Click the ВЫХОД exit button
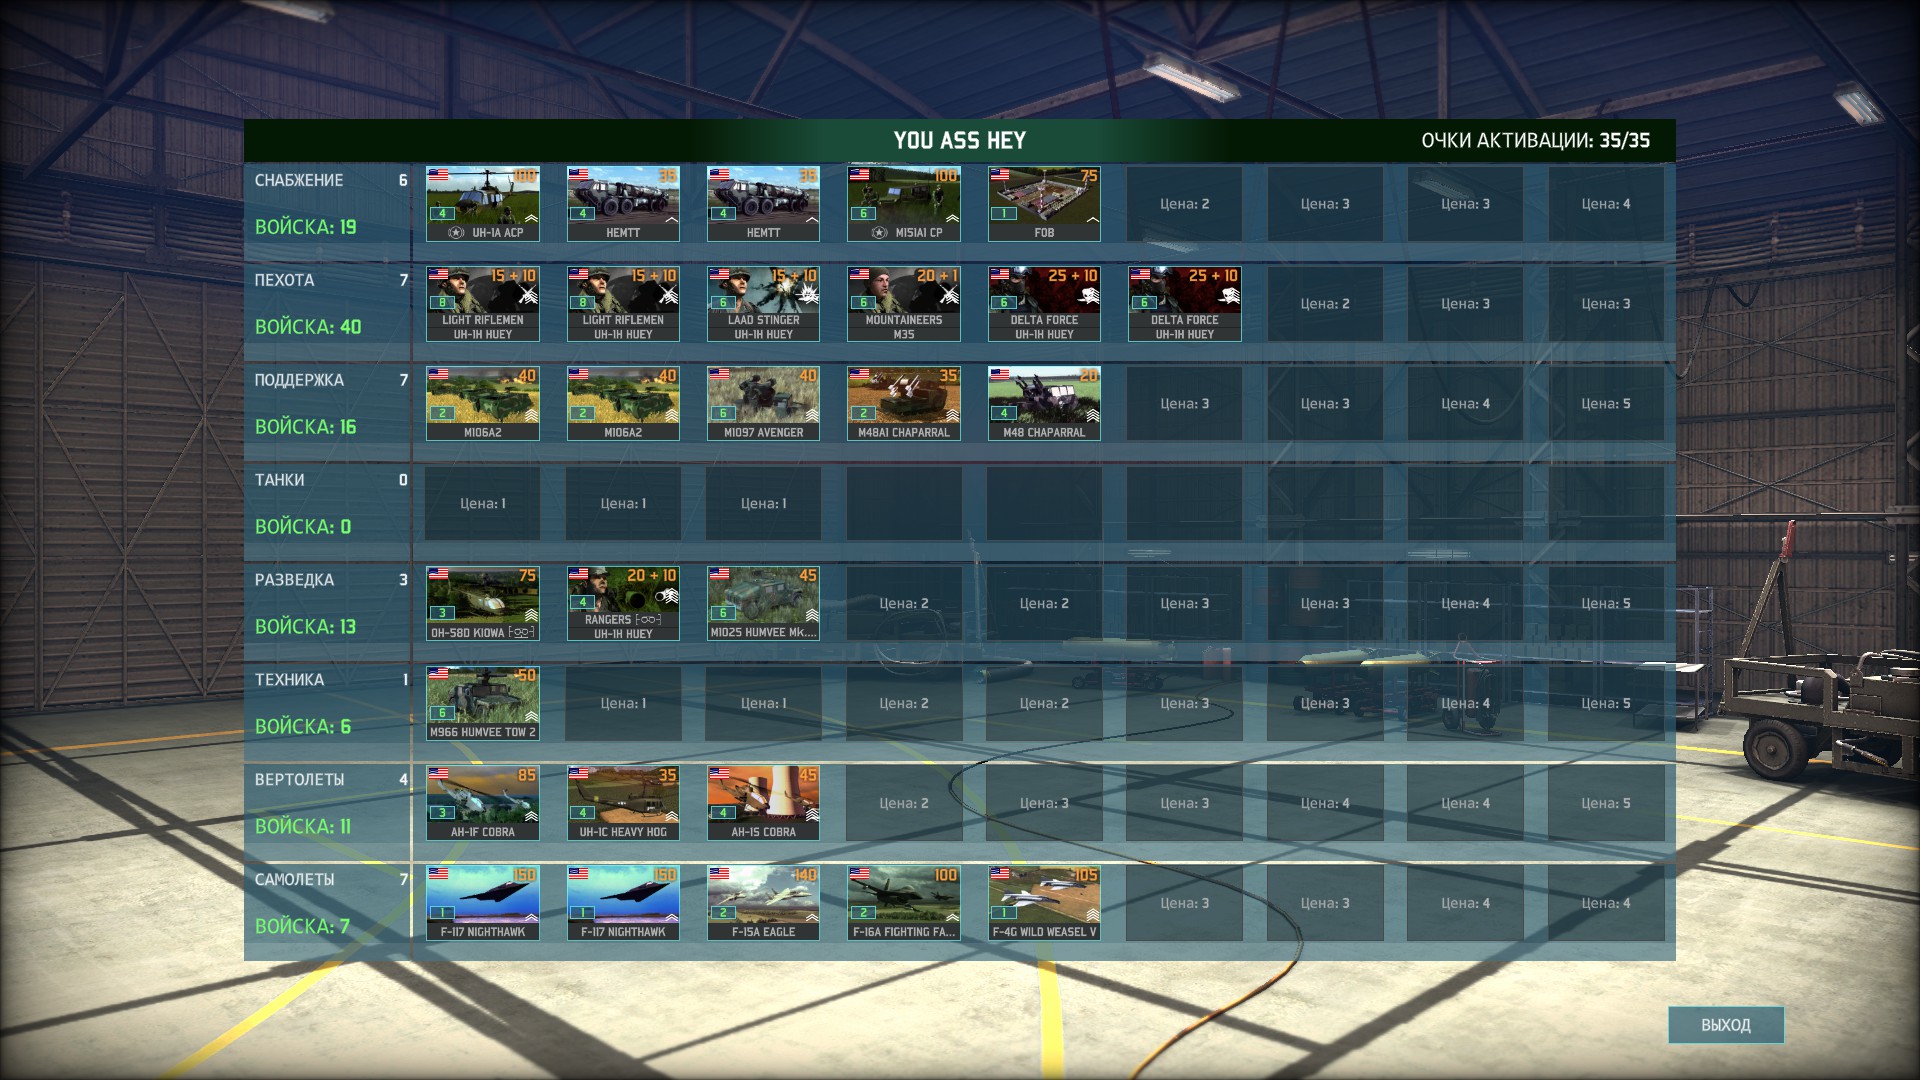This screenshot has height=1080, width=1920. (x=1725, y=1025)
